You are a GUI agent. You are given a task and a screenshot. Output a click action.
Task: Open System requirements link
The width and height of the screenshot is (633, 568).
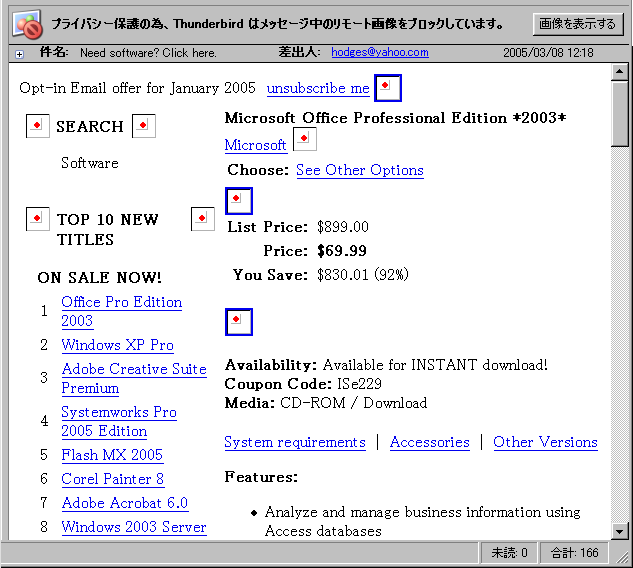point(295,442)
